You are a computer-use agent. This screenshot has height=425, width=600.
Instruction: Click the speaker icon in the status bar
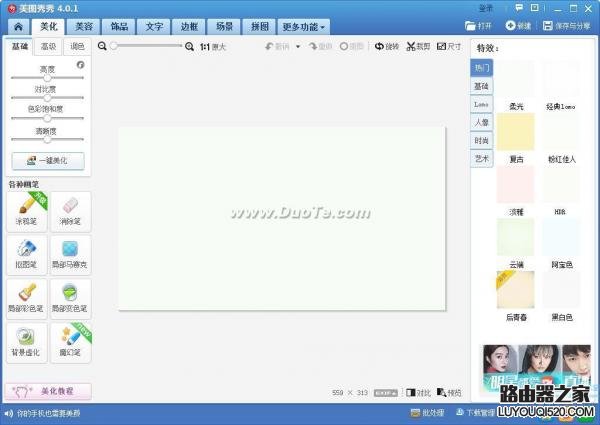[x=8, y=413]
